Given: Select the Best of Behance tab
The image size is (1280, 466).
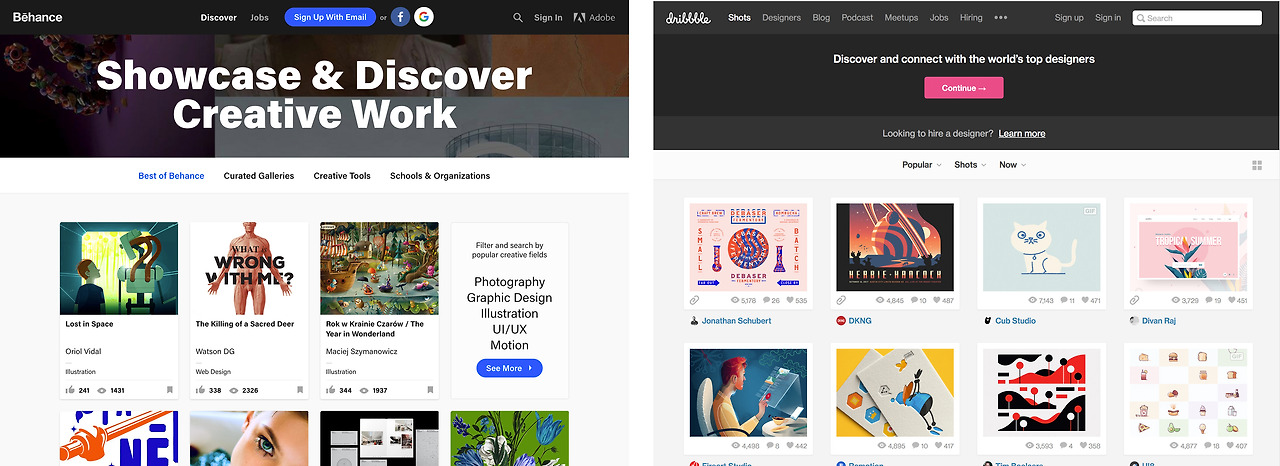Looking at the screenshot, I should click(x=171, y=176).
